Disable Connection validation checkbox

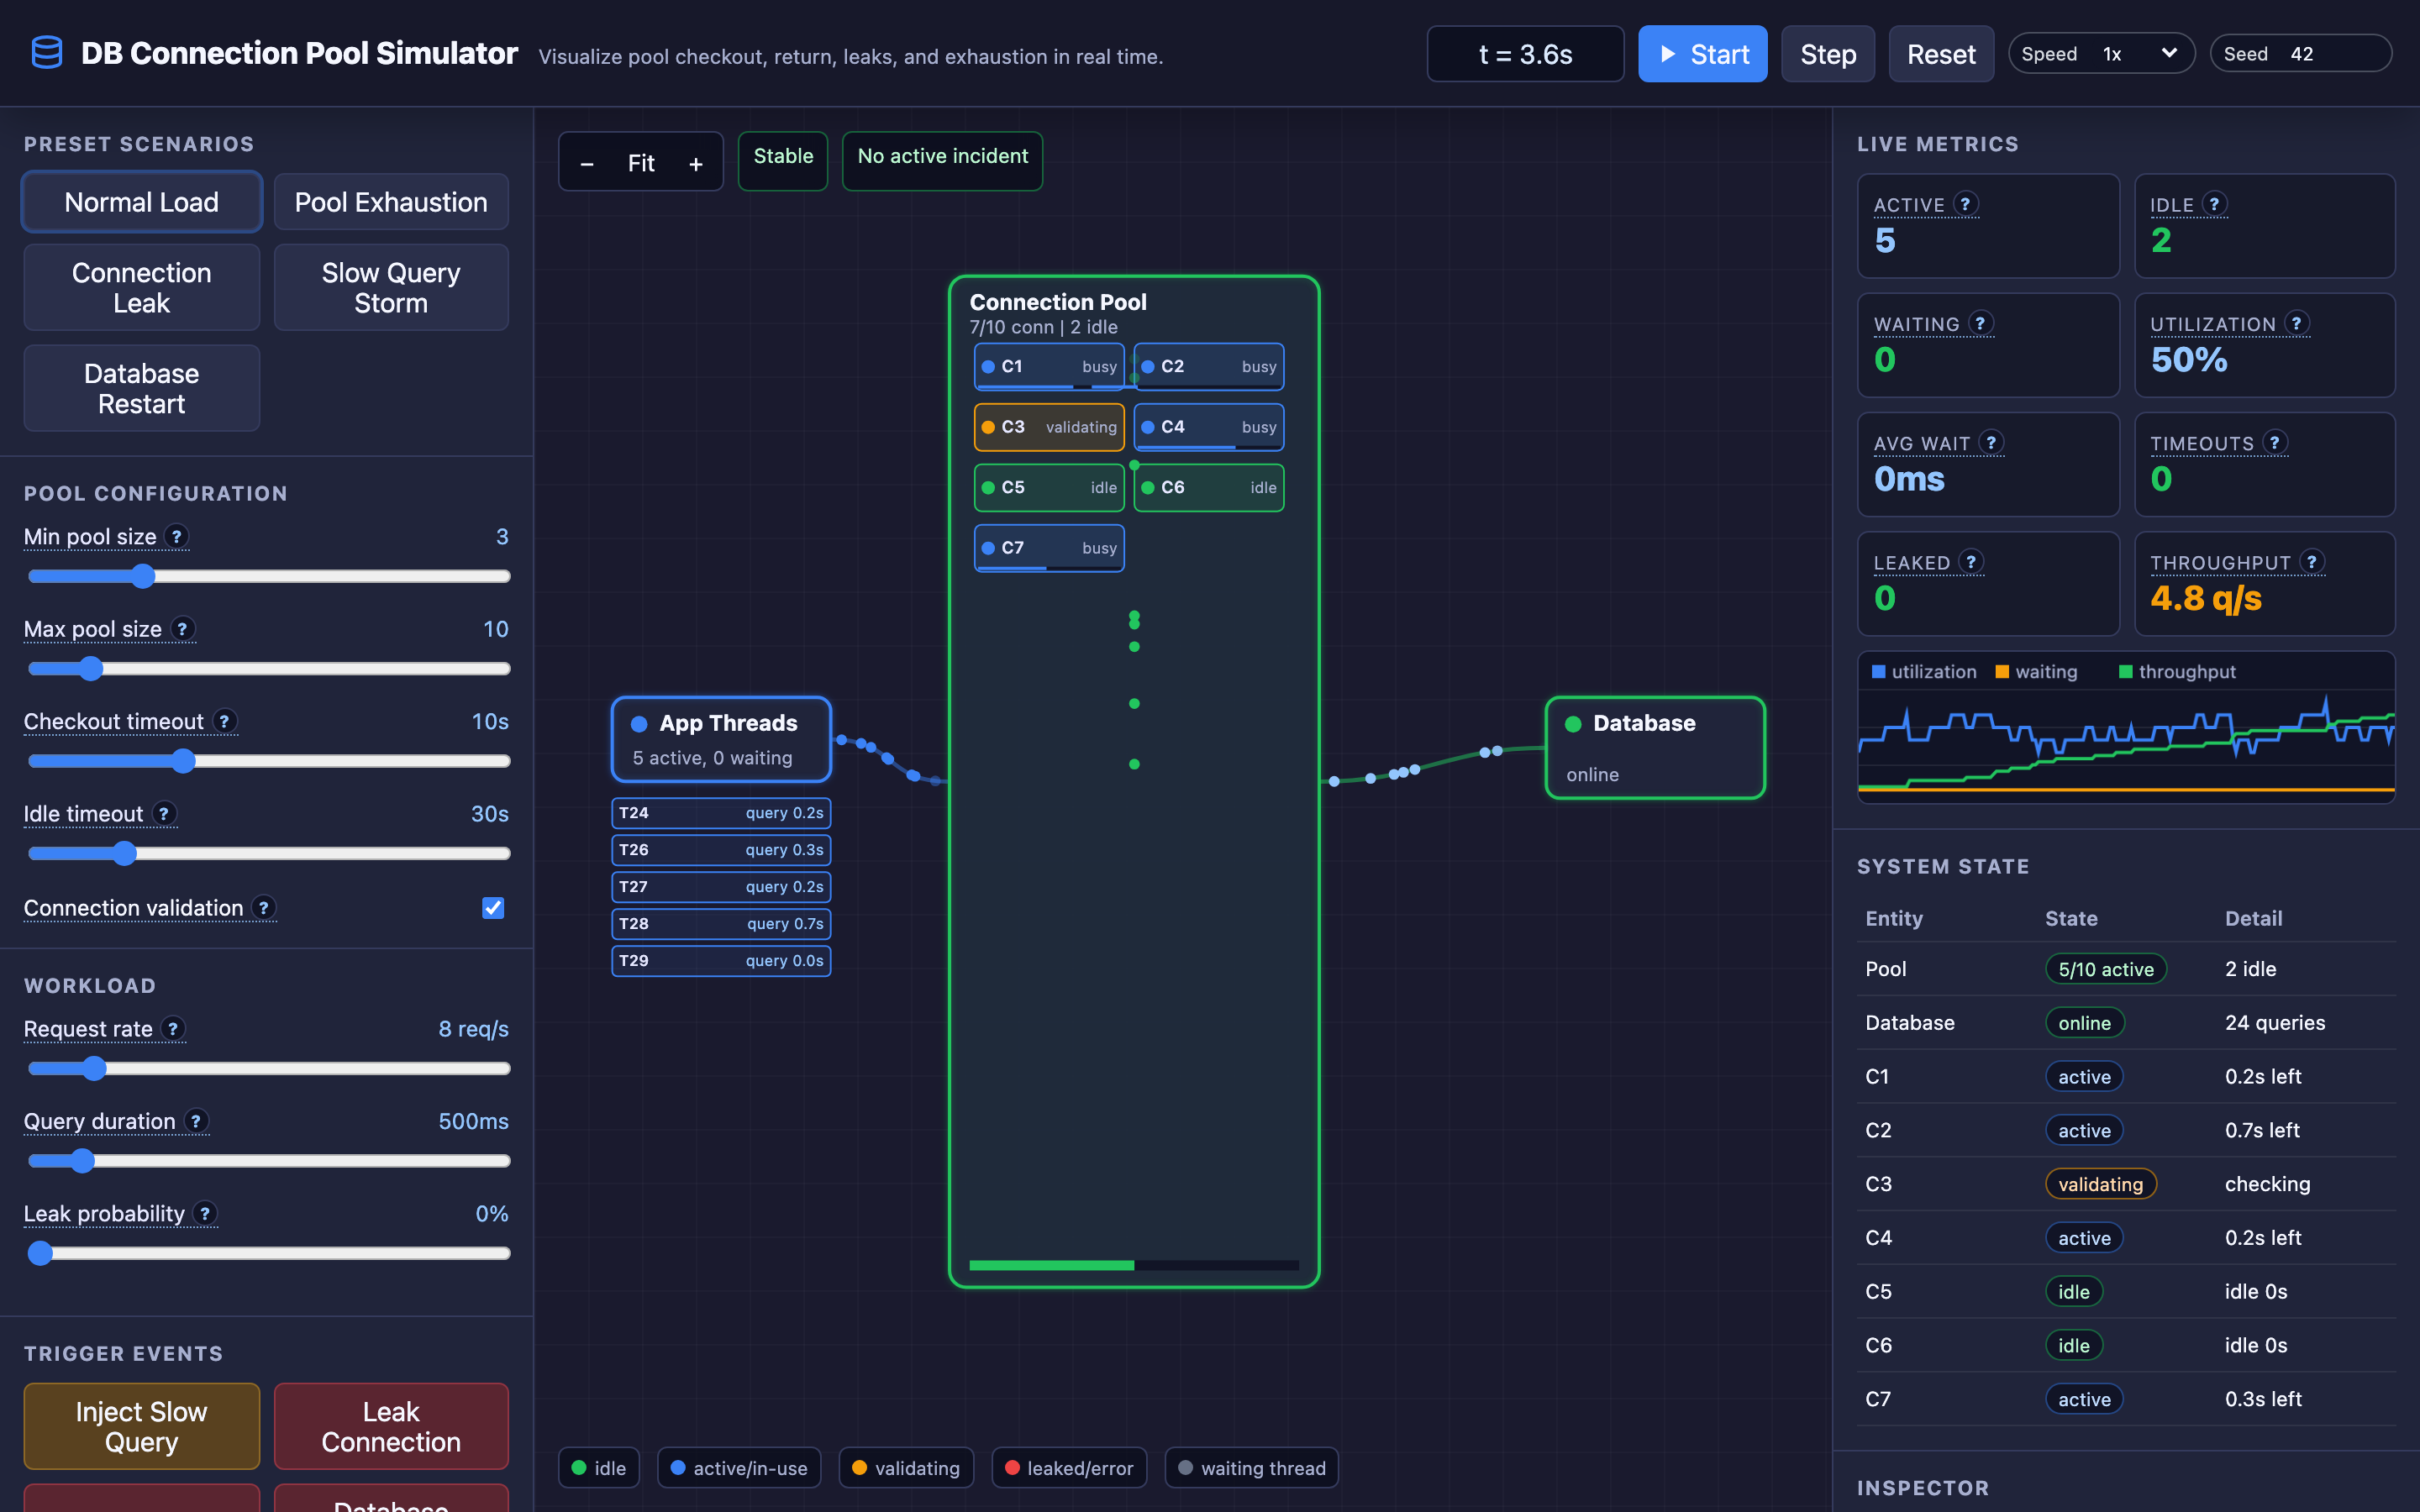coord(493,907)
